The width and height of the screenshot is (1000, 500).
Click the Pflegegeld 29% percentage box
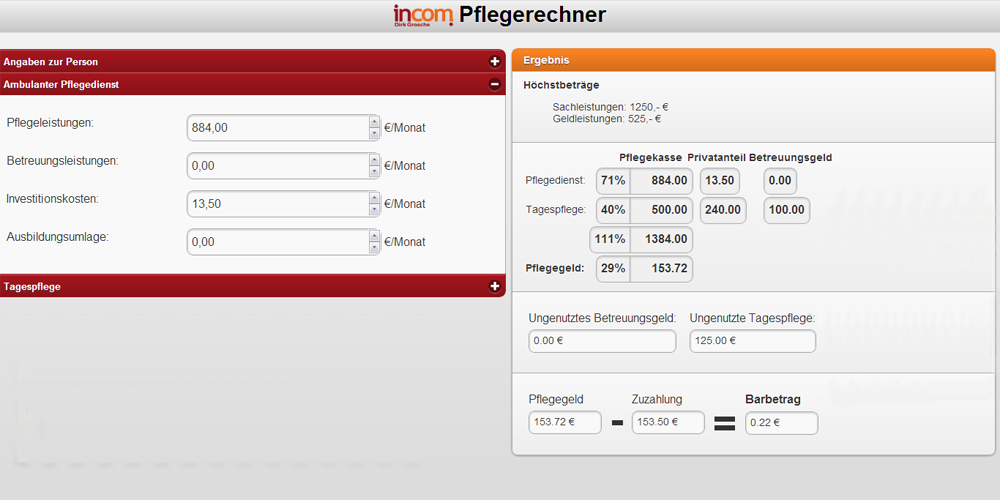(612, 269)
